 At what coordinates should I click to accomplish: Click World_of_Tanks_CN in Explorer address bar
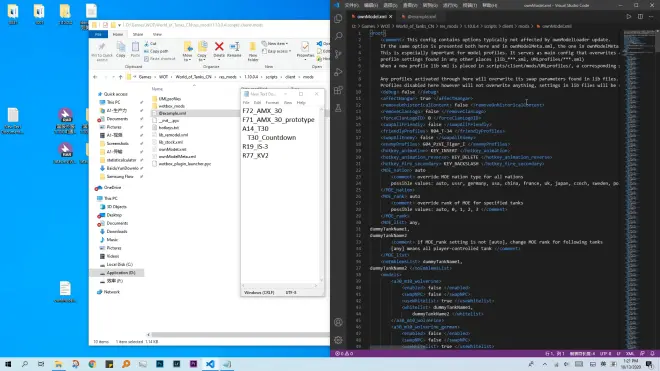click(194, 77)
